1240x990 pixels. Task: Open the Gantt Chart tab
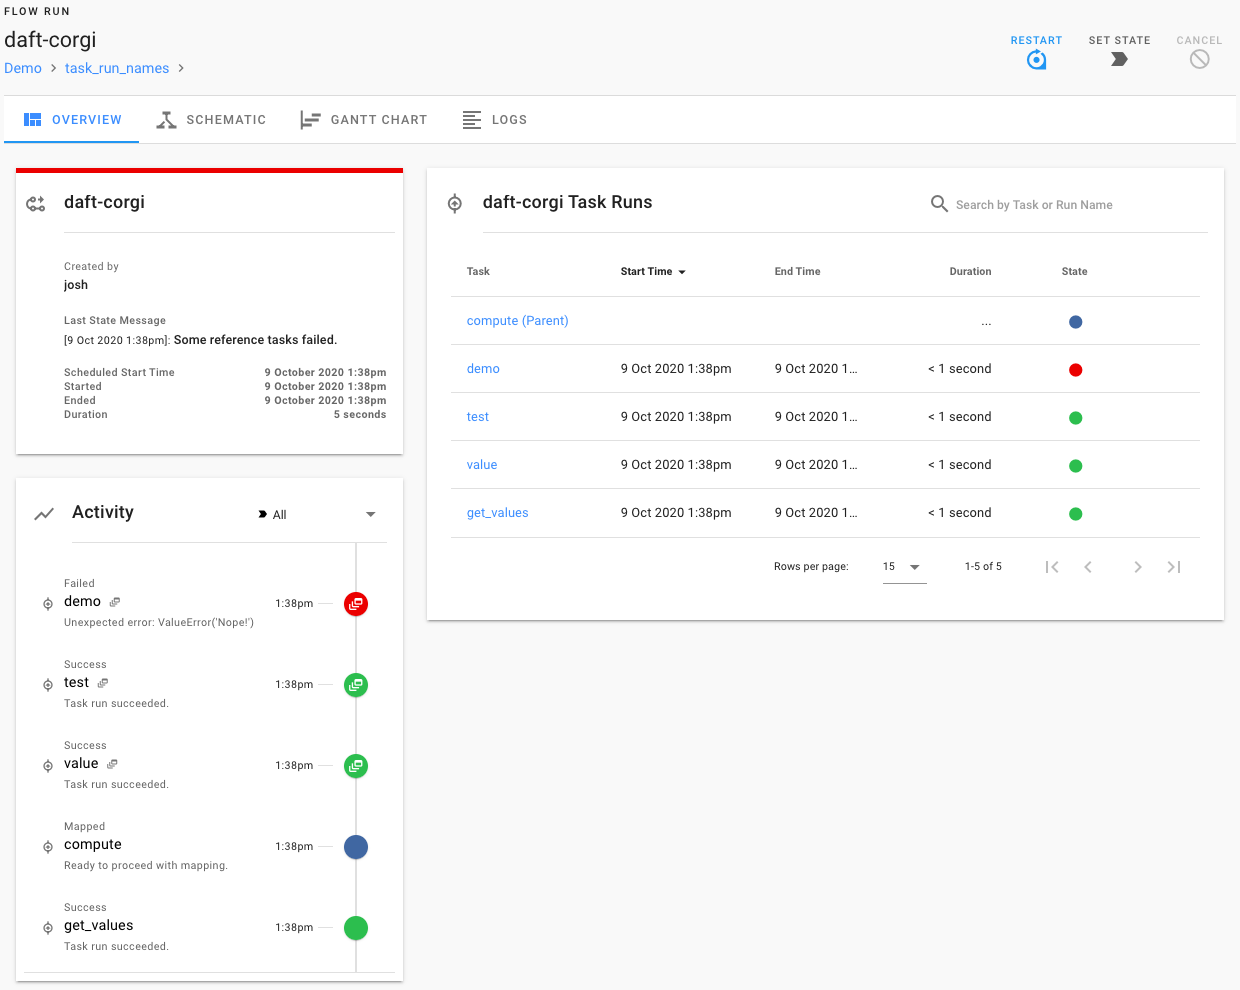364,120
